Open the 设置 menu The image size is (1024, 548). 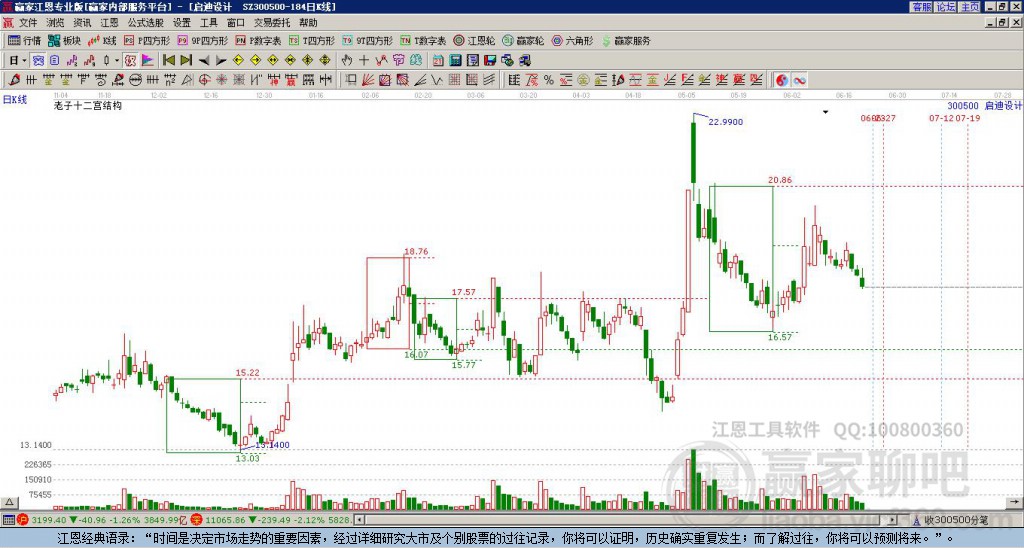[x=182, y=23]
